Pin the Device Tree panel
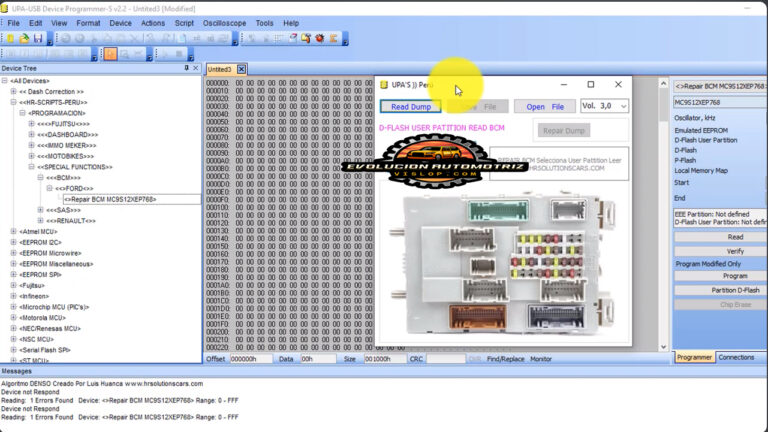Image resolution: width=768 pixels, height=432 pixels. coord(186,68)
